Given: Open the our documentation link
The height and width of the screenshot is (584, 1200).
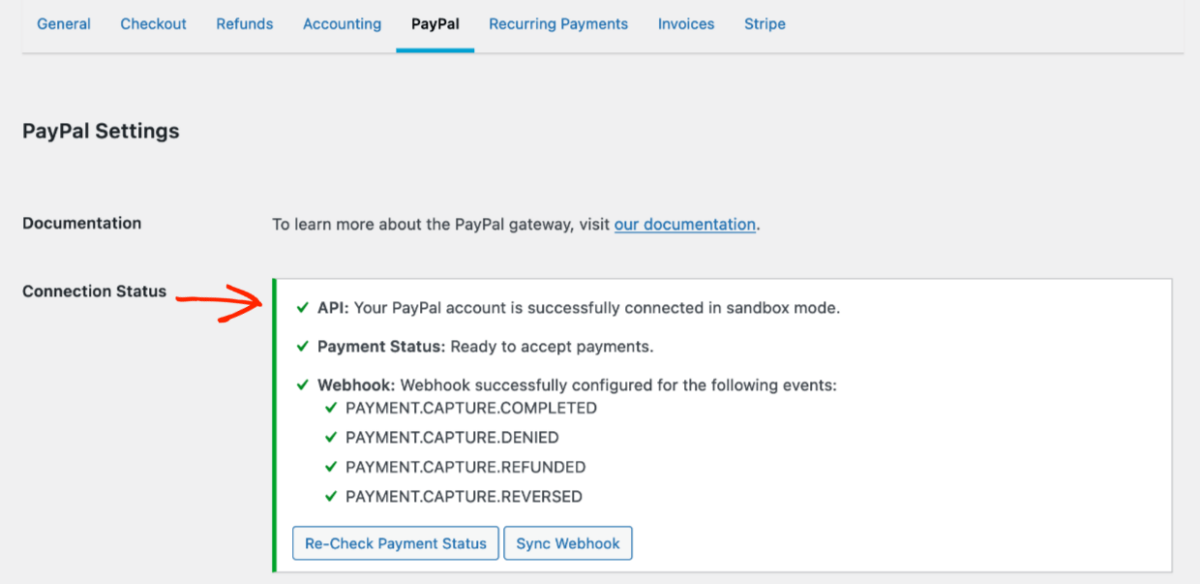Looking at the screenshot, I should [684, 224].
